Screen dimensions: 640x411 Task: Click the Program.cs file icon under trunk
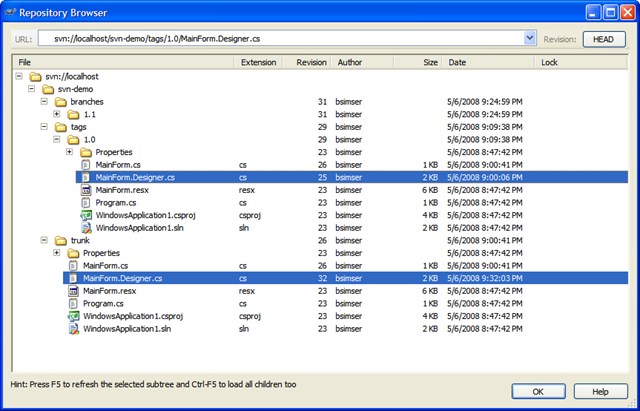tap(73, 304)
